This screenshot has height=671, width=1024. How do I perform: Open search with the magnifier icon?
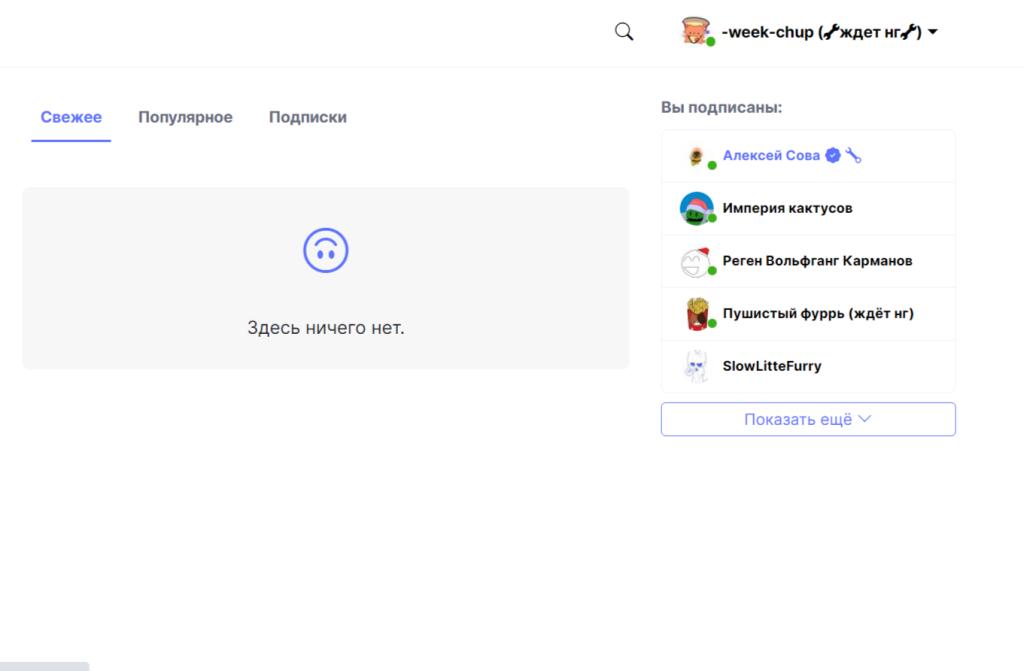click(624, 31)
